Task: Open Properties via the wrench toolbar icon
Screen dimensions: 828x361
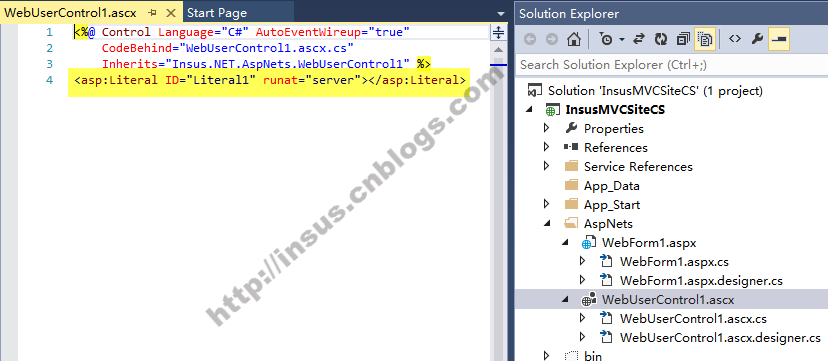Action: tap(757, 39)
